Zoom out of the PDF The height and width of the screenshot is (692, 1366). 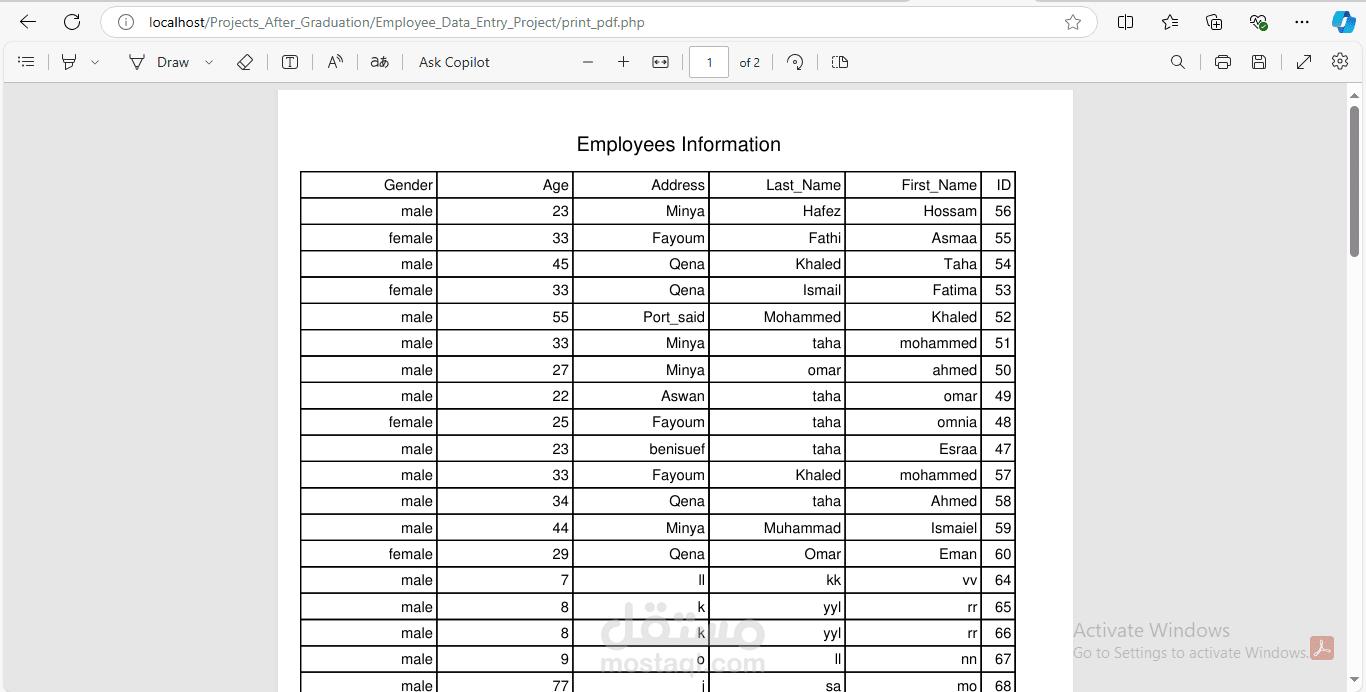[x=588, y=62]
